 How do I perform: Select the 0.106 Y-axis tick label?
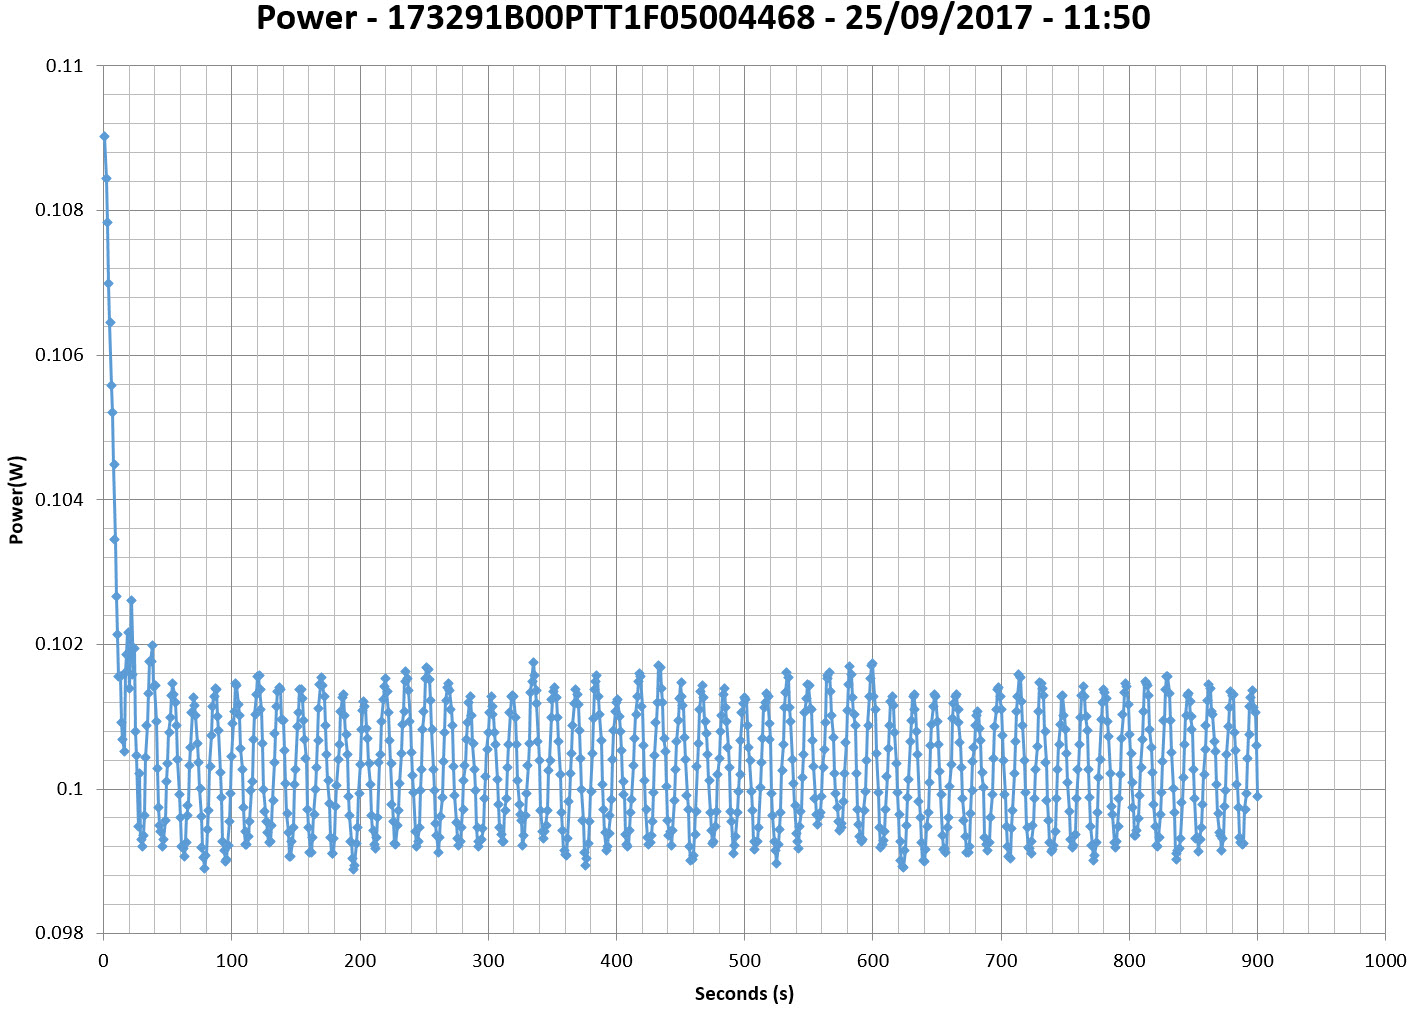pos(60,356)
